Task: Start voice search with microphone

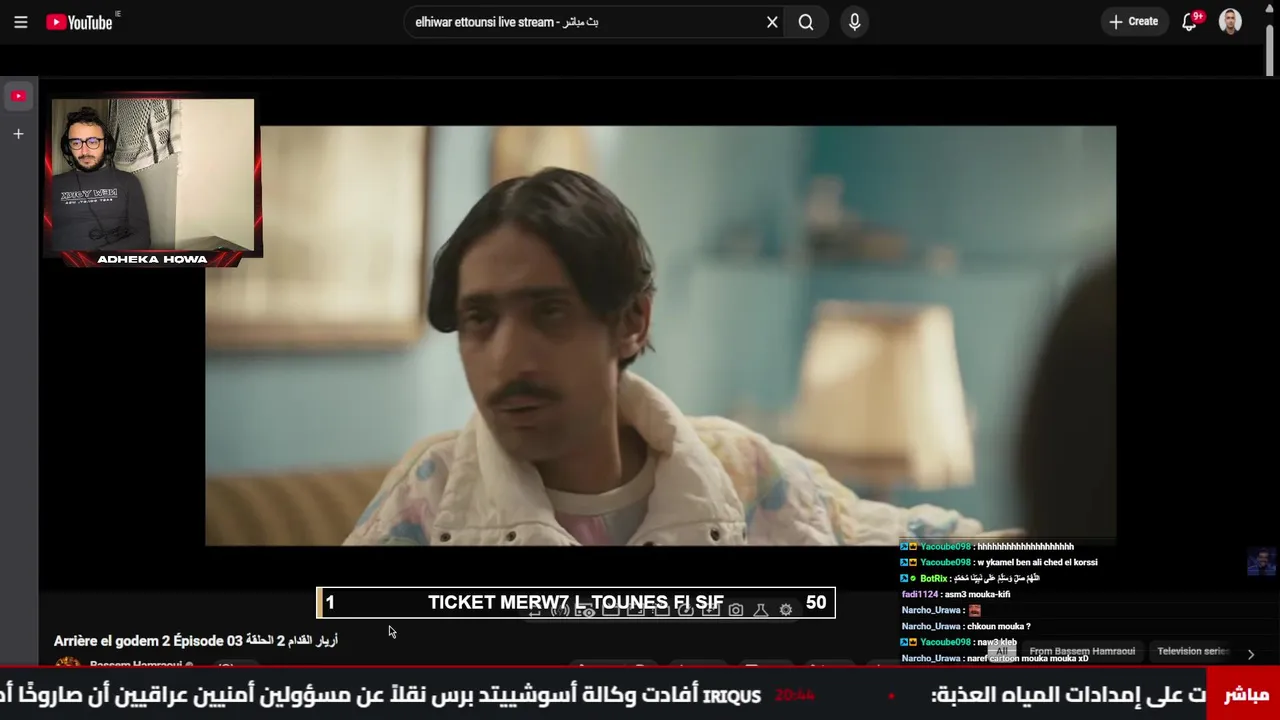Action: tap(854, 22)
